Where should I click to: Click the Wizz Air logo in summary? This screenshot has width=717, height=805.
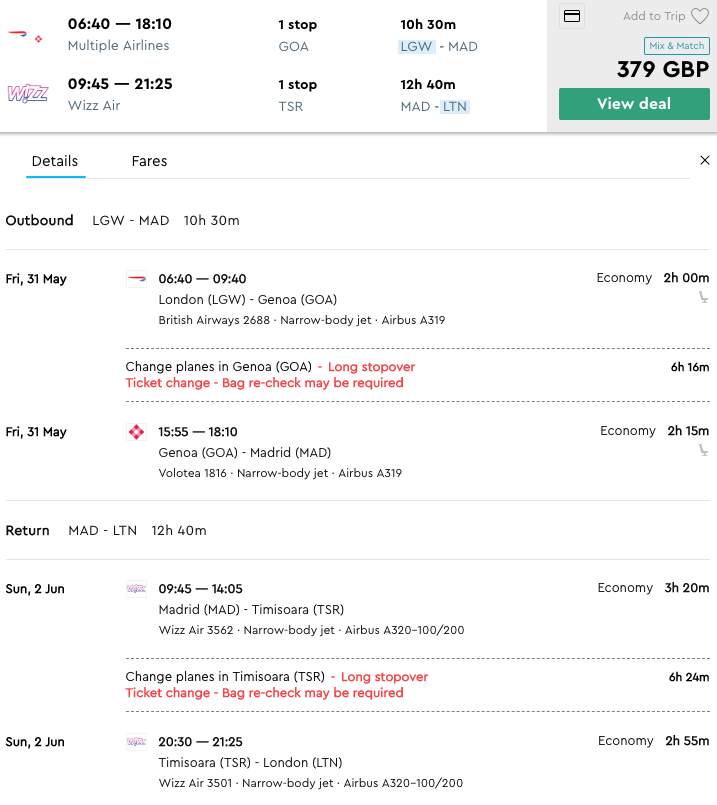coord(27,94)
